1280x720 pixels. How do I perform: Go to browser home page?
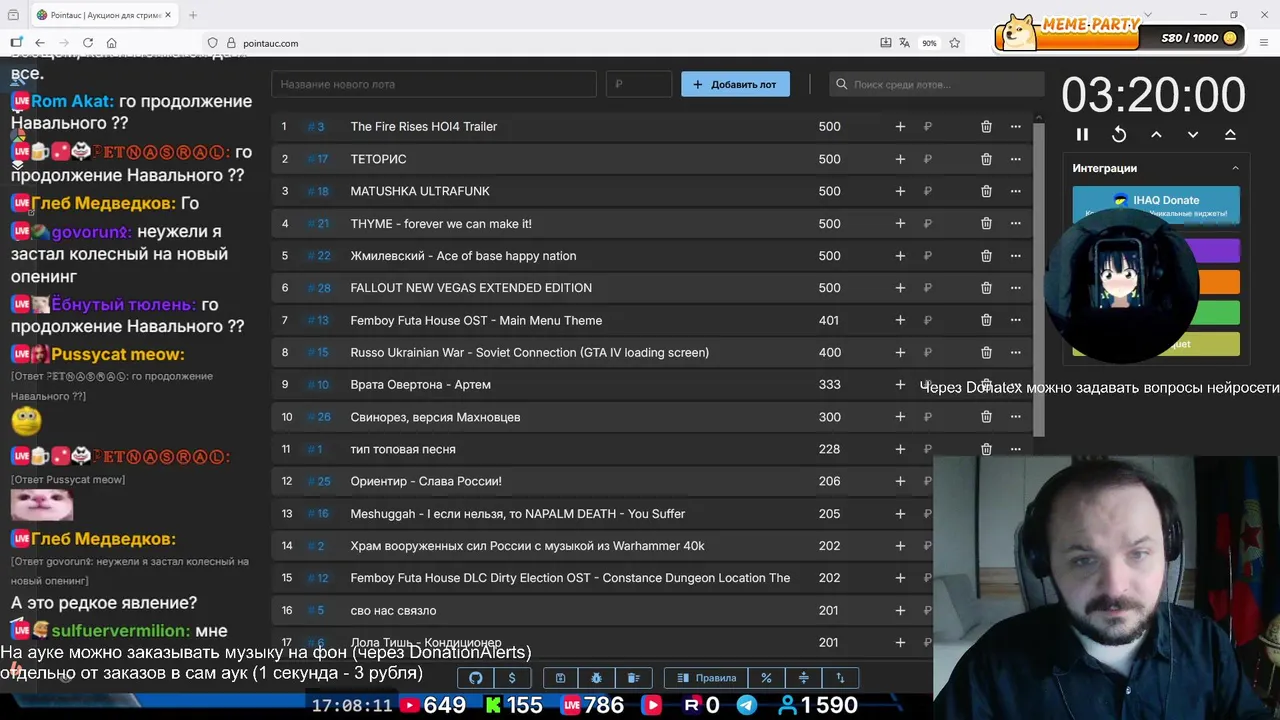[112, 43]
